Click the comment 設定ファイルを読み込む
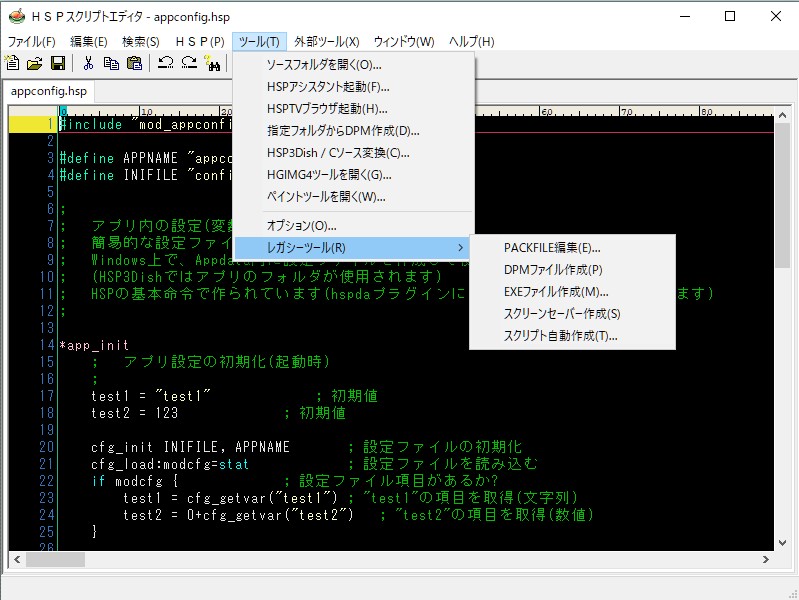This screenshot has height=600, width=799. 450,464
